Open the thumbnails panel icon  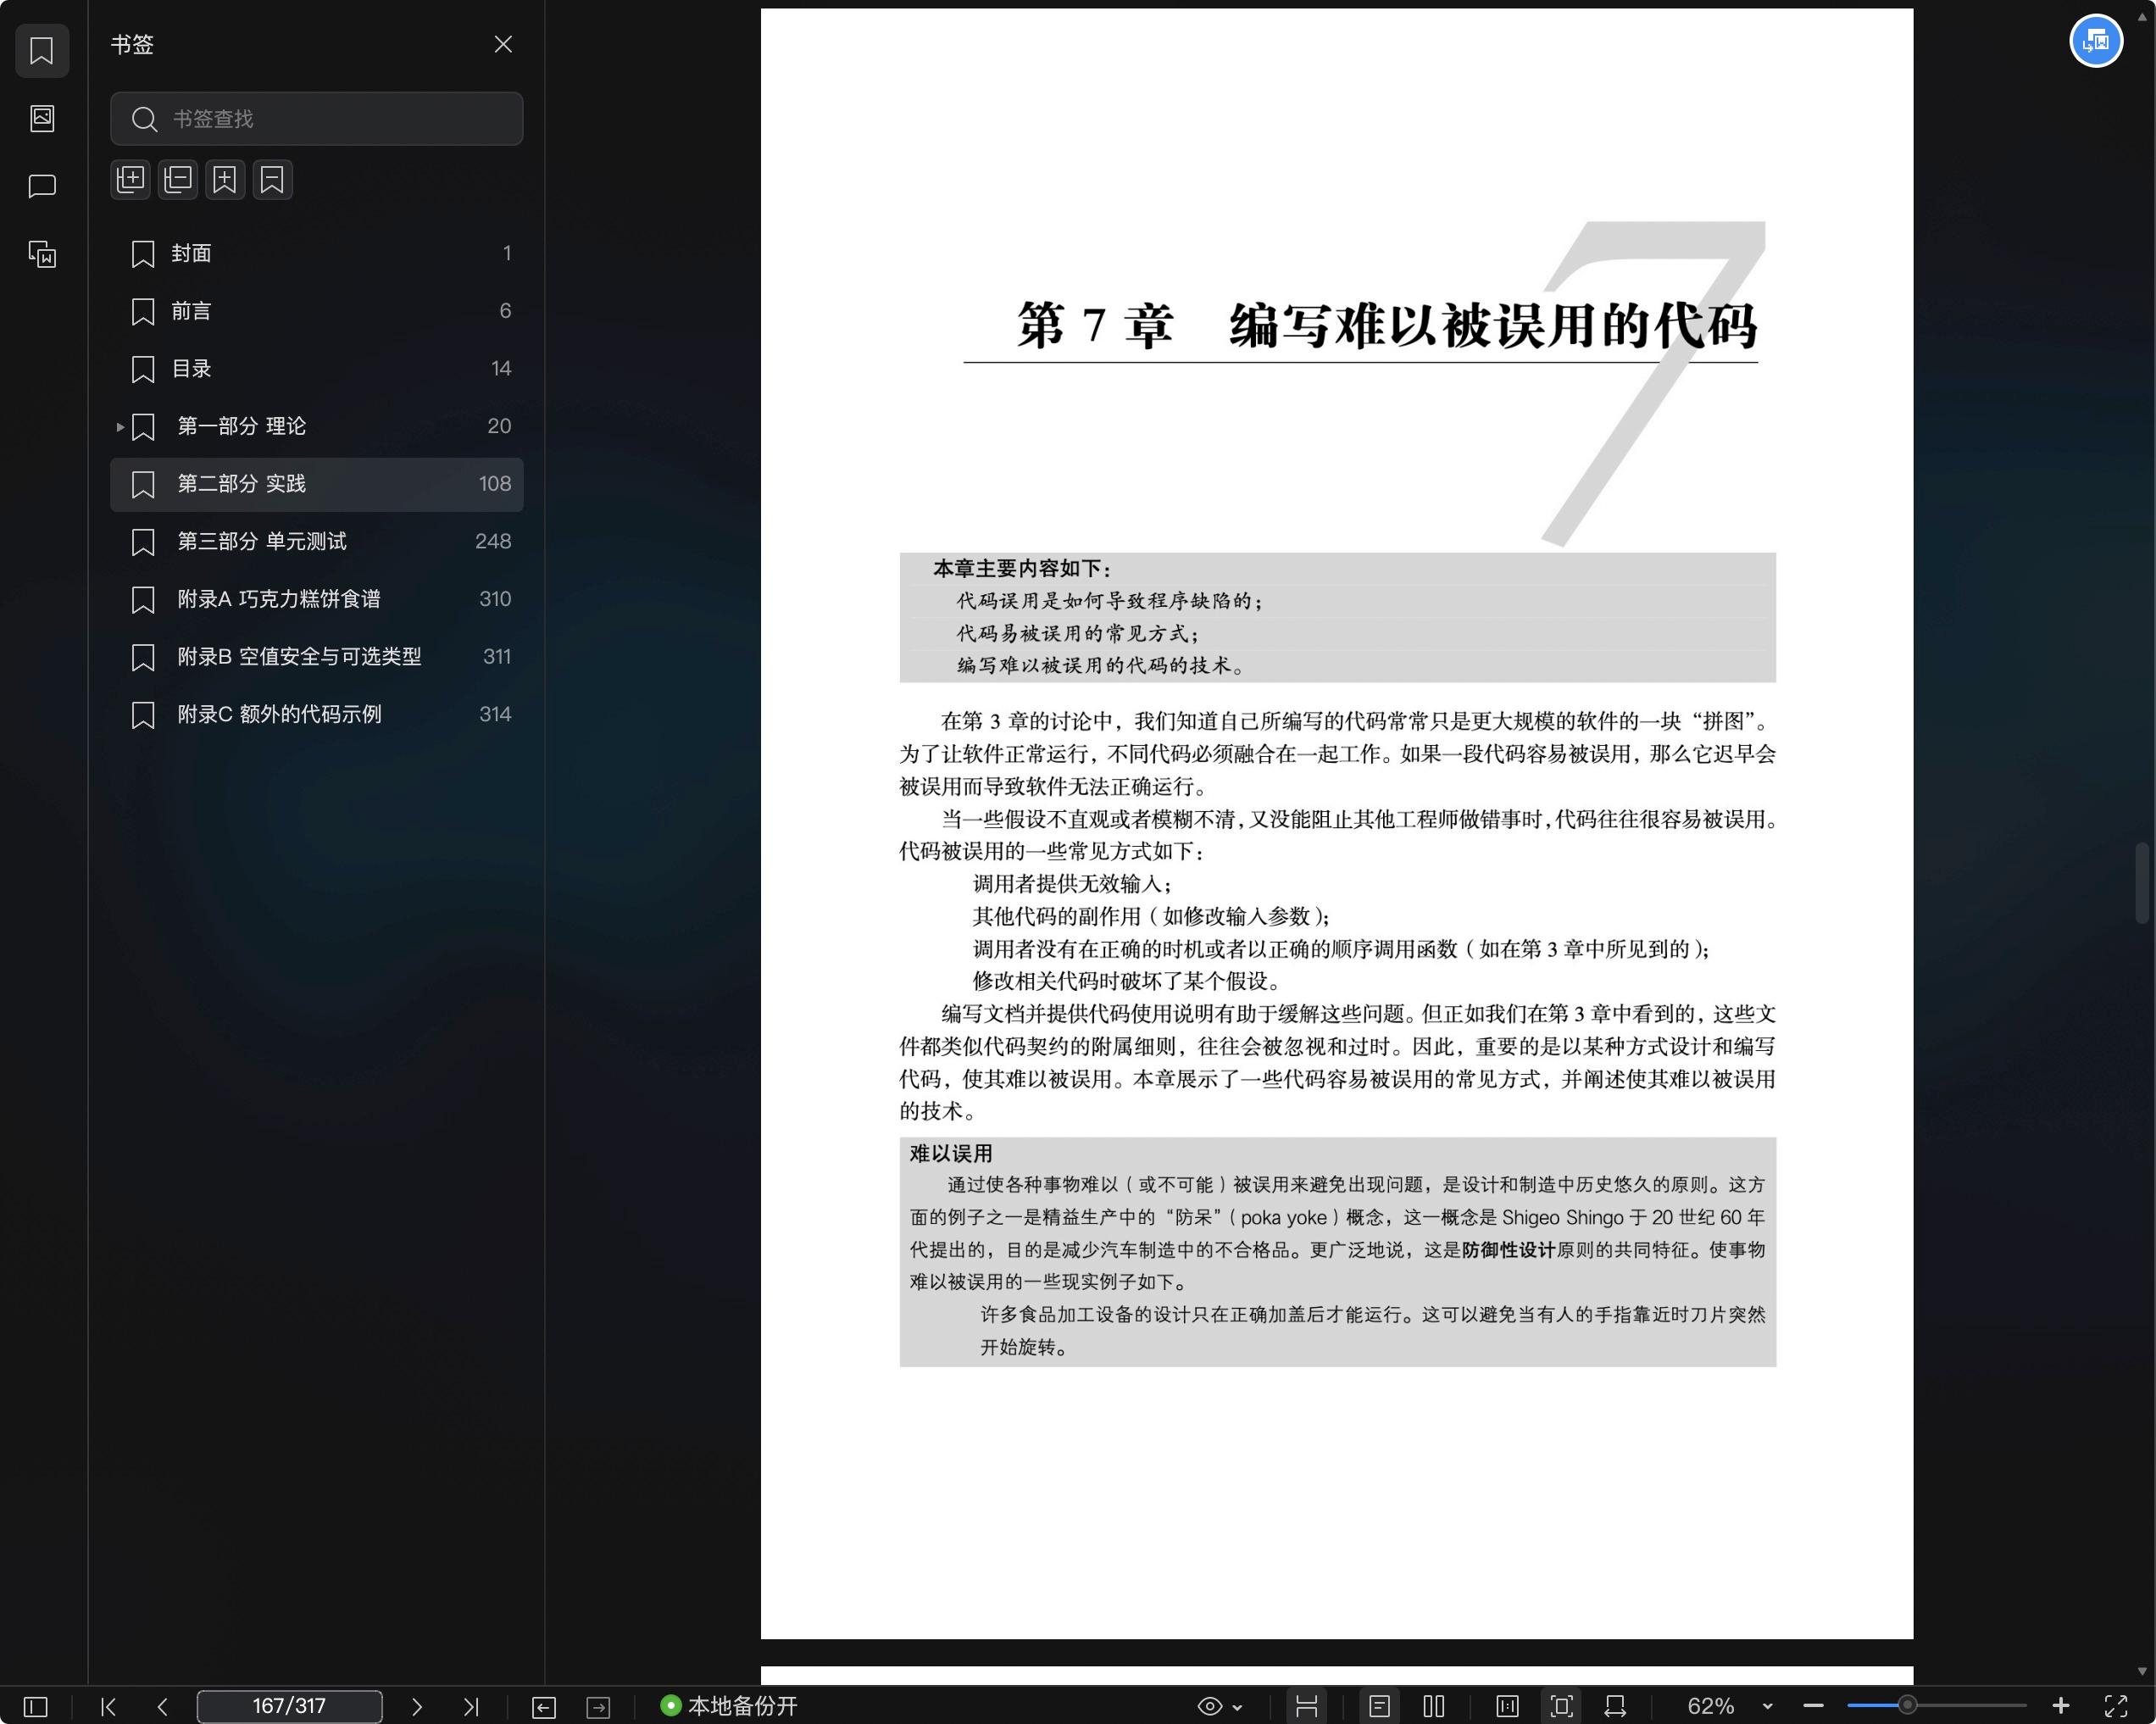click(42, 118)
